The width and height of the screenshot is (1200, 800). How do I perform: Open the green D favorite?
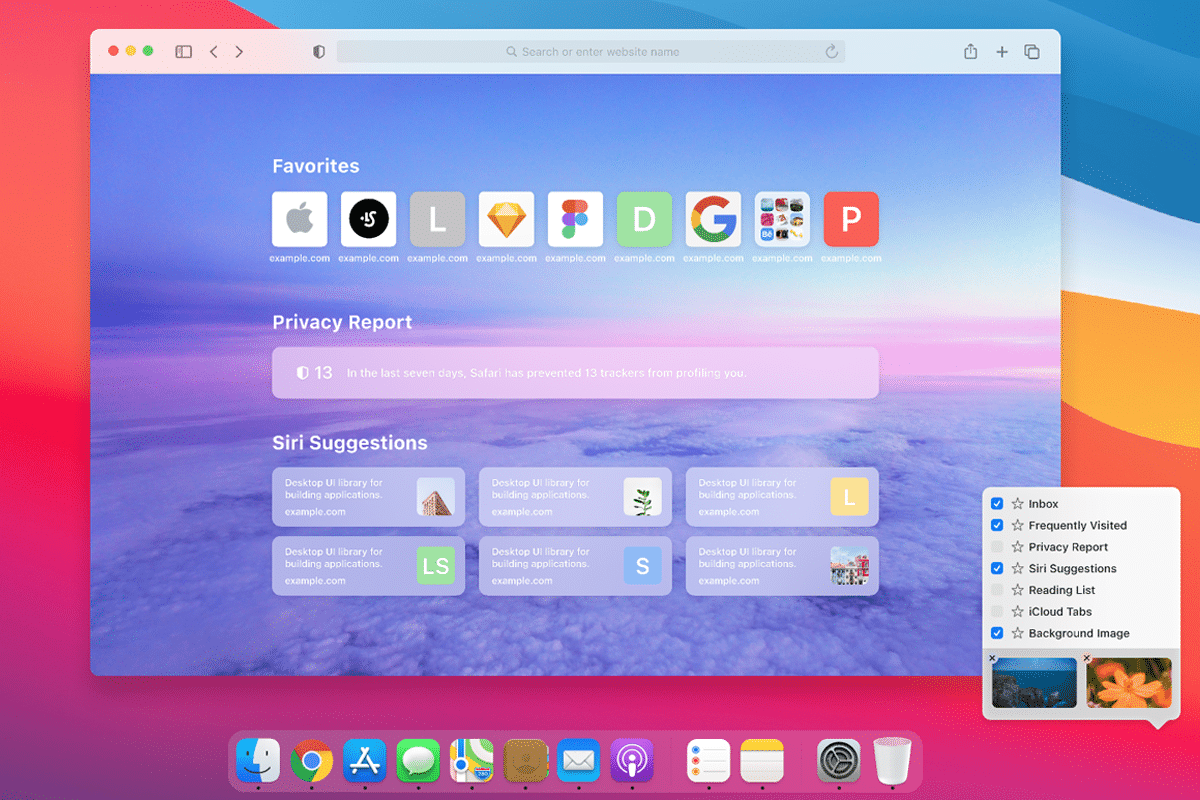click(644, 219)
